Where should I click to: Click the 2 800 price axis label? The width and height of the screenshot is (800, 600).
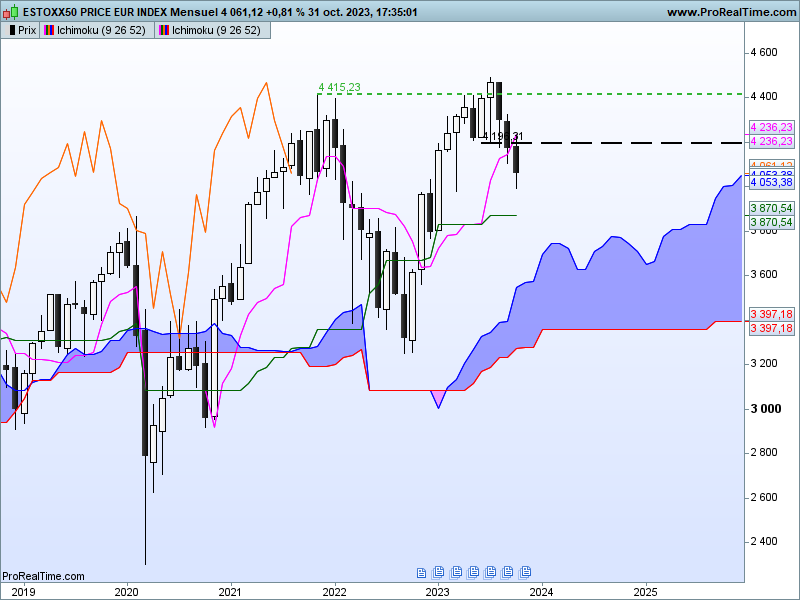click(764, 453)
